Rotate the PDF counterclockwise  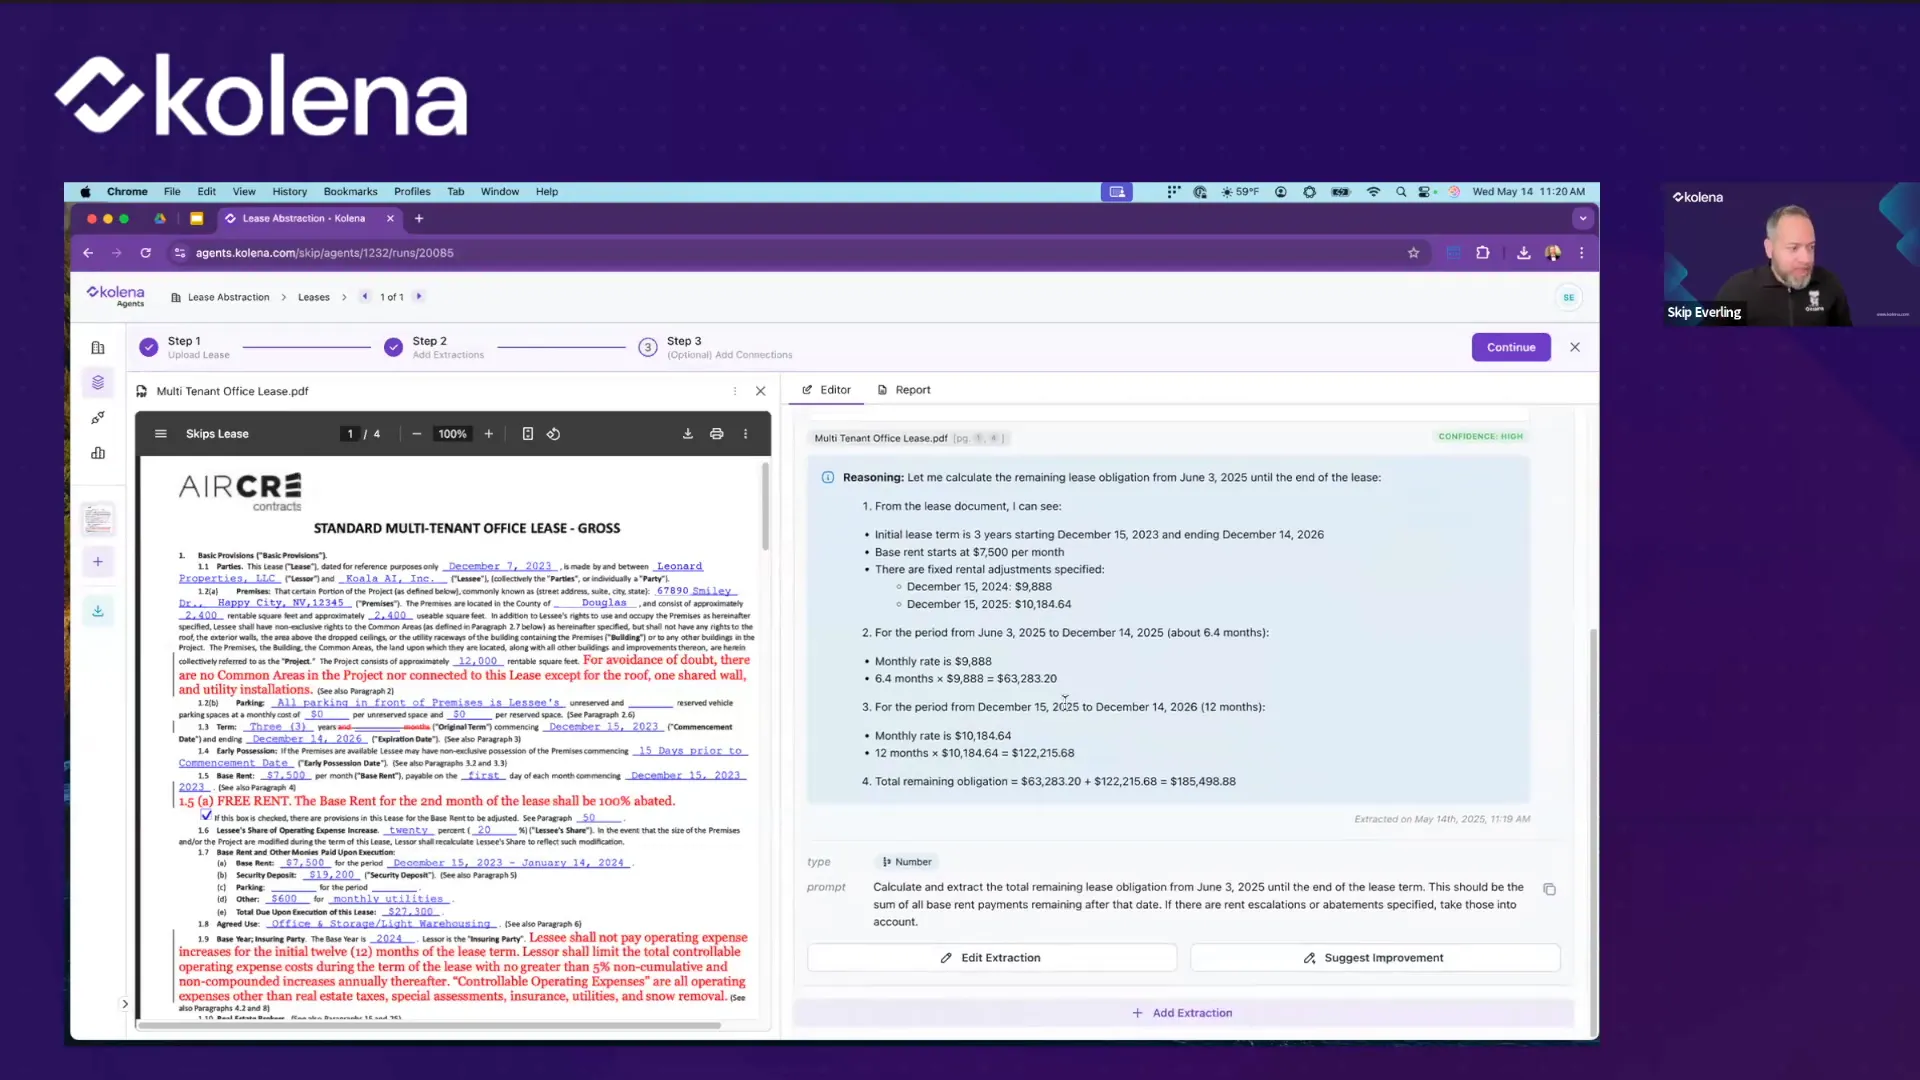tap(553, 434)
